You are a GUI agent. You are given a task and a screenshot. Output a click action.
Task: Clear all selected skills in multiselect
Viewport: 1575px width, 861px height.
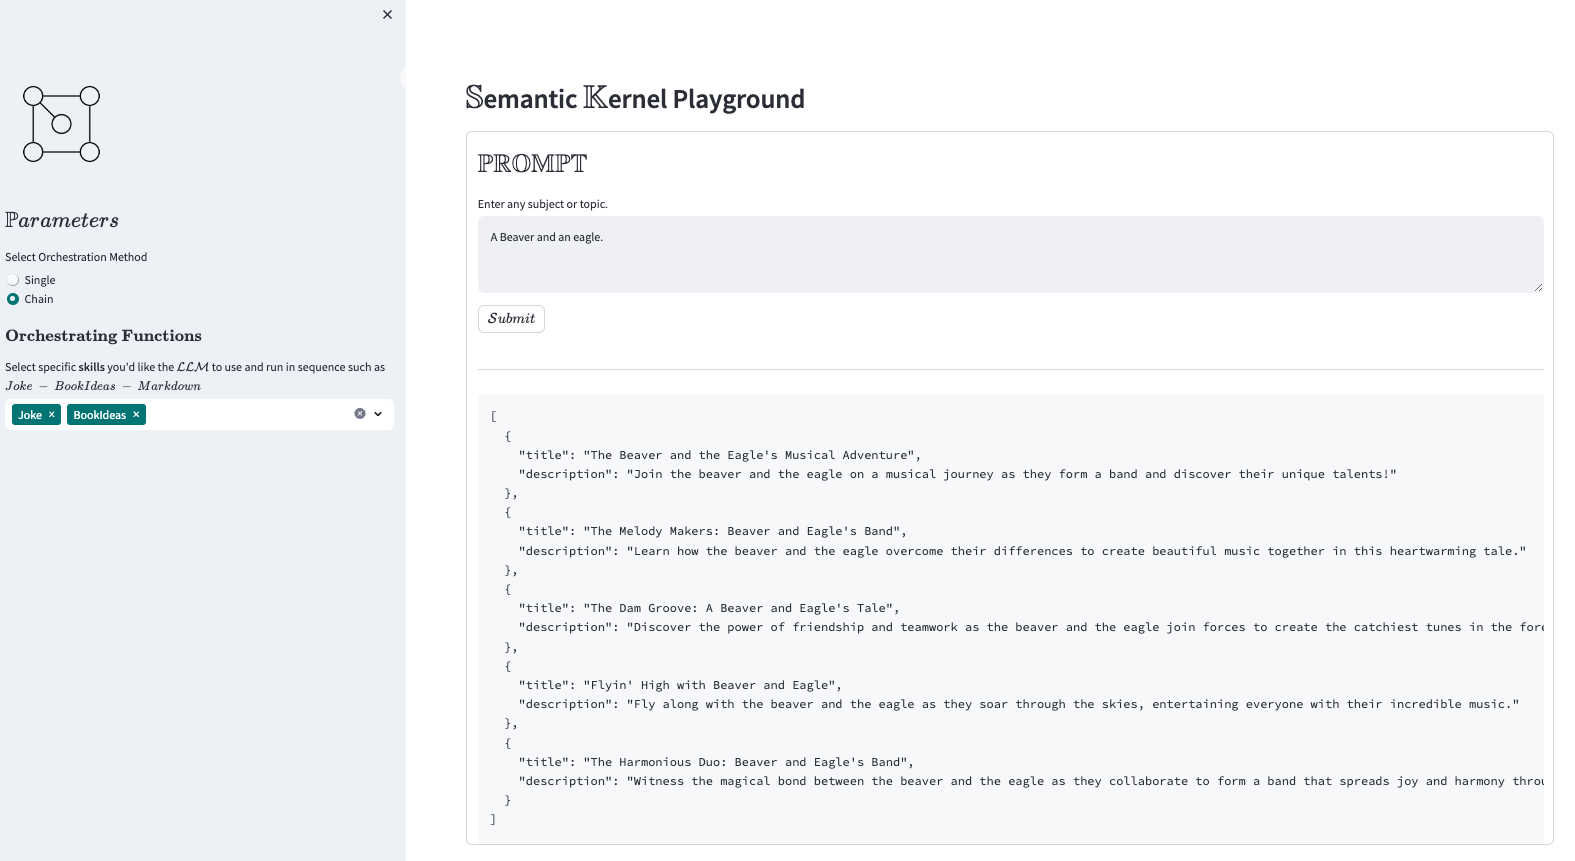coord(360,414)
